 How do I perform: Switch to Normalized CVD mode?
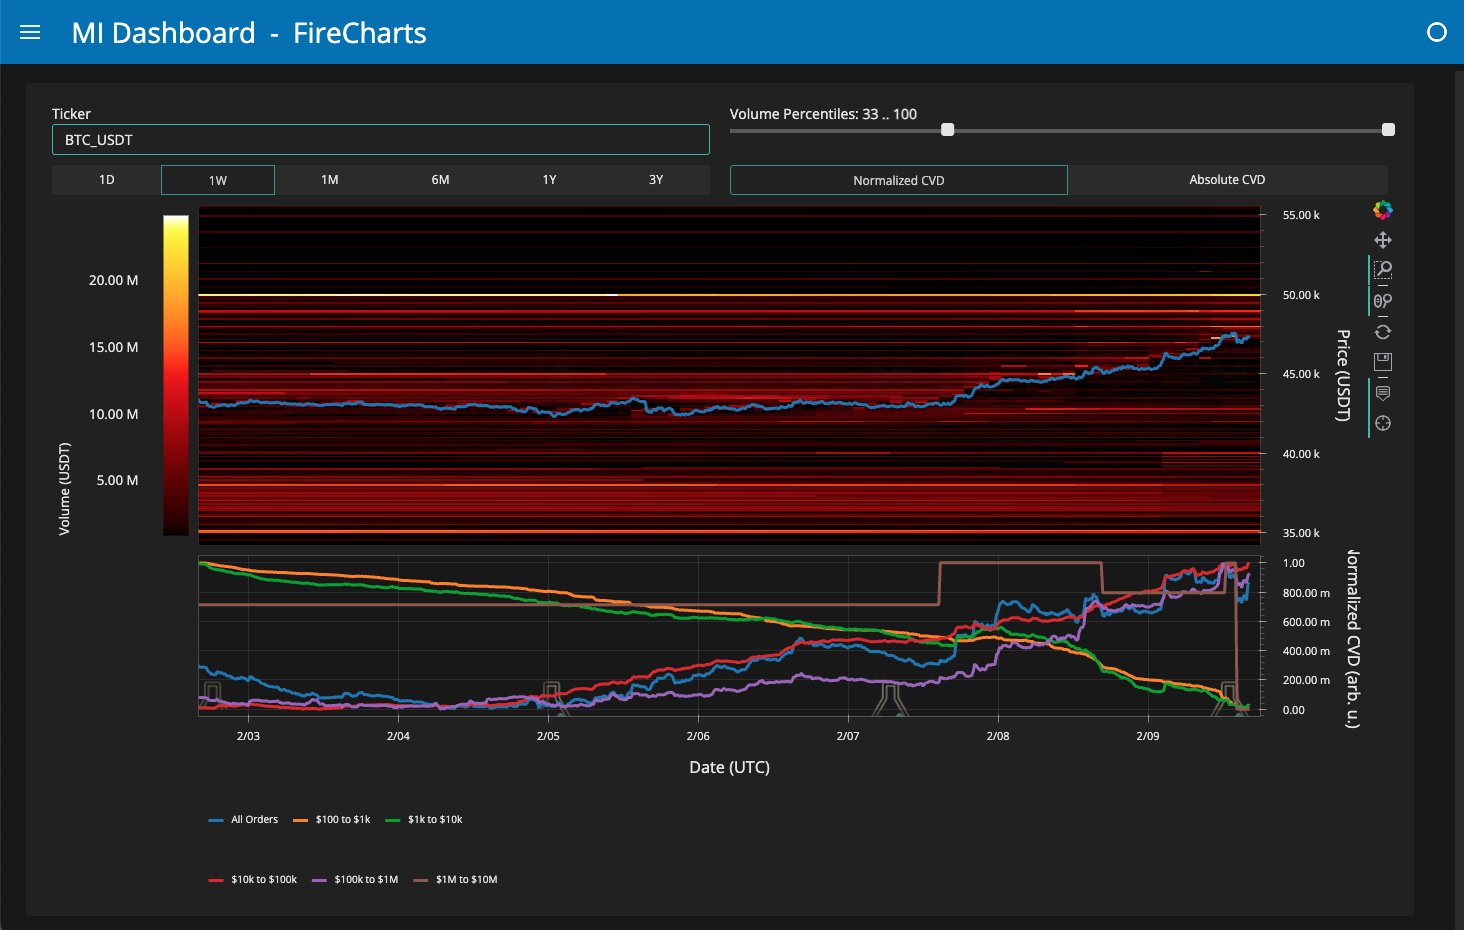click(898, 180)
